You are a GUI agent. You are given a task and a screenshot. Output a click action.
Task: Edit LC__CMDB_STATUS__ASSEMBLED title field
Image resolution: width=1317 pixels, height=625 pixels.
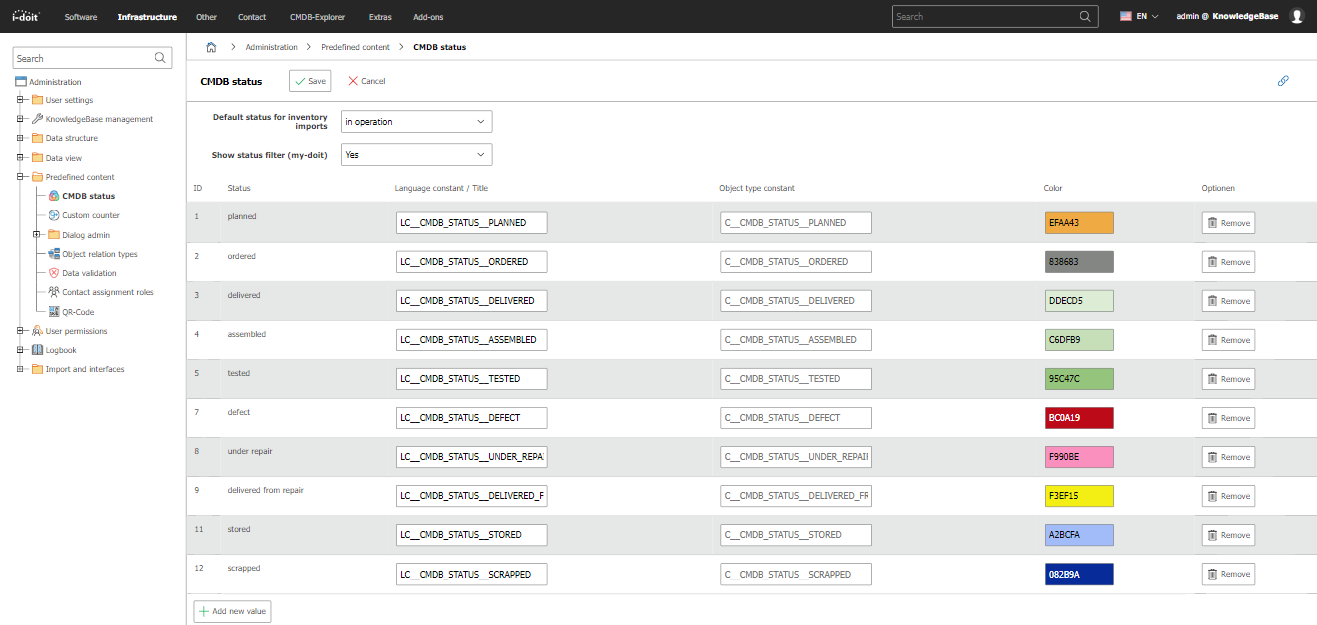[472, 340]
